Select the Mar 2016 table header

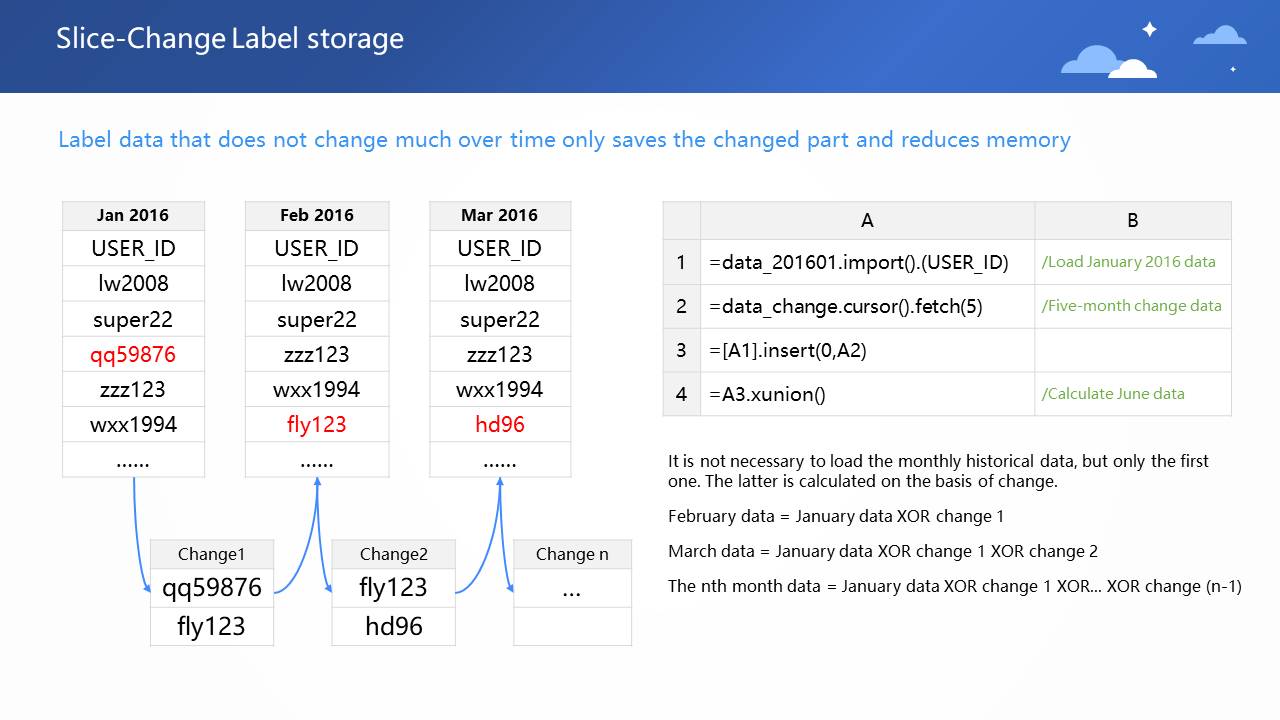click(x=499, y=215)
